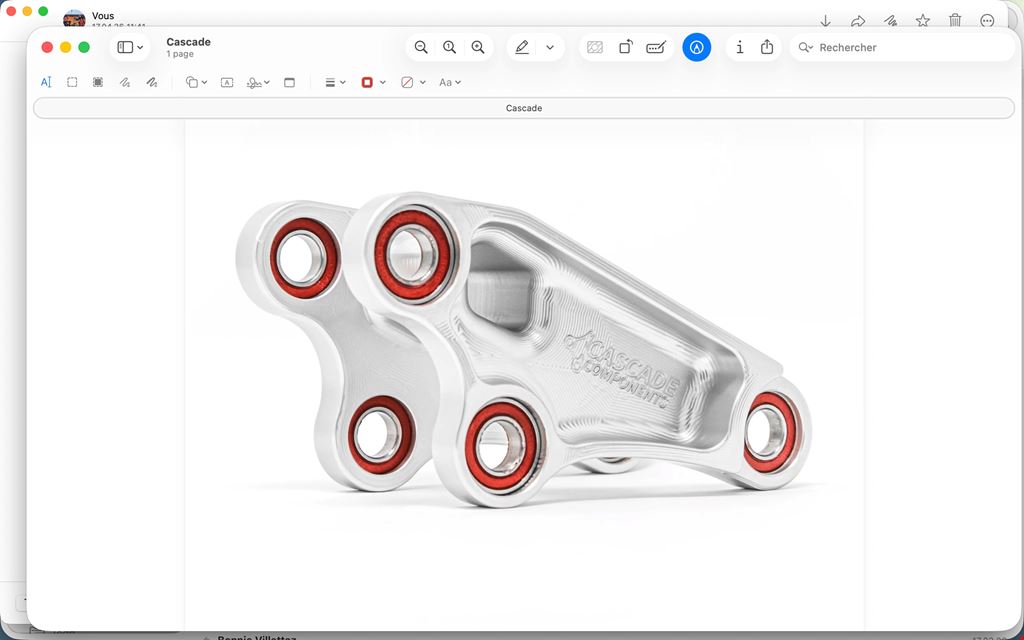Toggle the form filling toolbar
Image resolution: width=1024 pixels, height=640 pixels.
[x=656, y=47]
